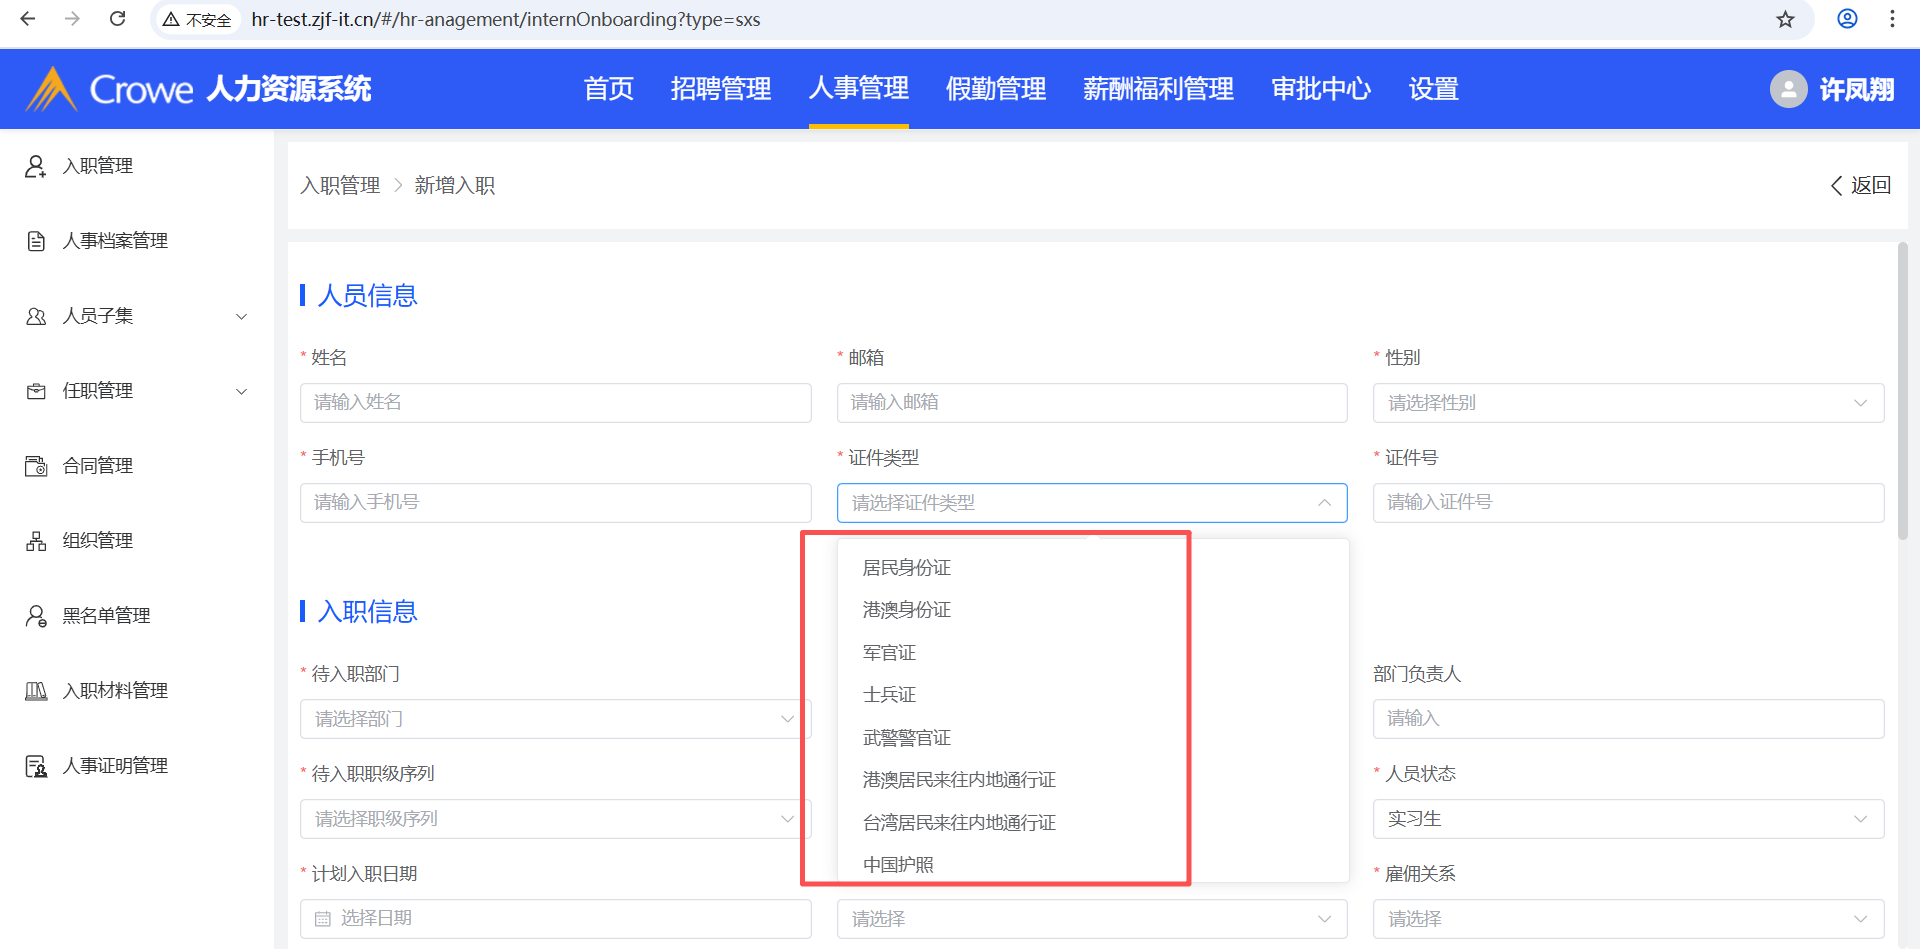This screenshot has height=949, width=1920.
Task: Click the 入职材料管理 books icon
Action: pos(36,691)
